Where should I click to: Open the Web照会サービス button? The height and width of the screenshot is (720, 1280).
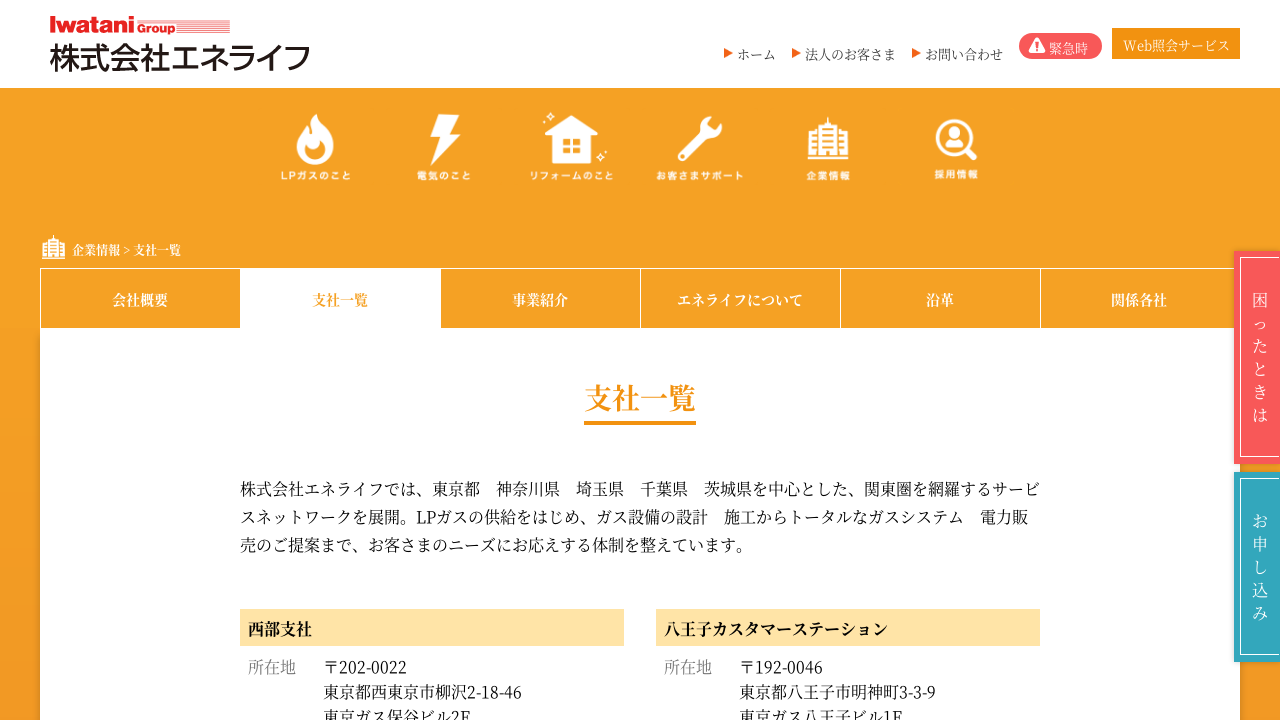coord(1175,45)
